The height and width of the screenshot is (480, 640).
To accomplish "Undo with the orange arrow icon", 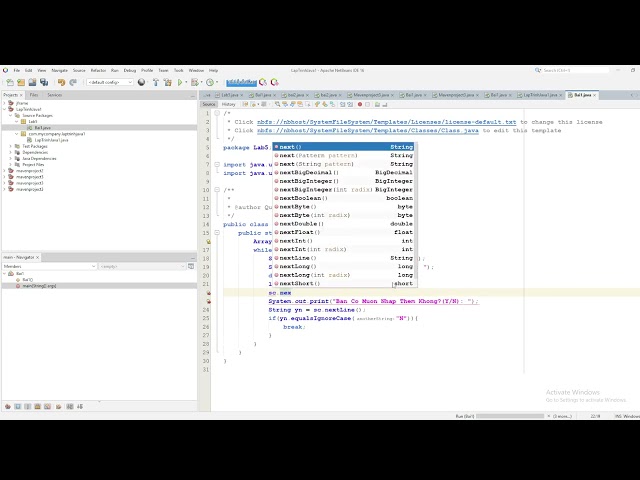I will coord(61,82).
